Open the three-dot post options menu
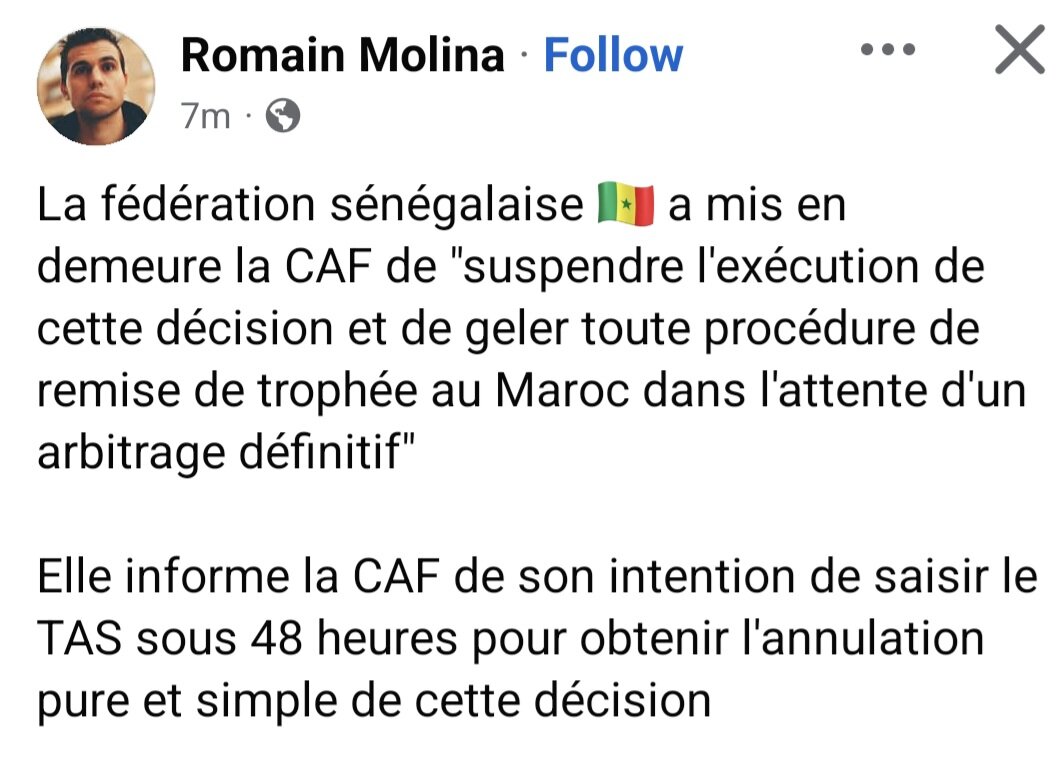Image resolution: width=1060 pixels, height=761 pixels. 888,50
